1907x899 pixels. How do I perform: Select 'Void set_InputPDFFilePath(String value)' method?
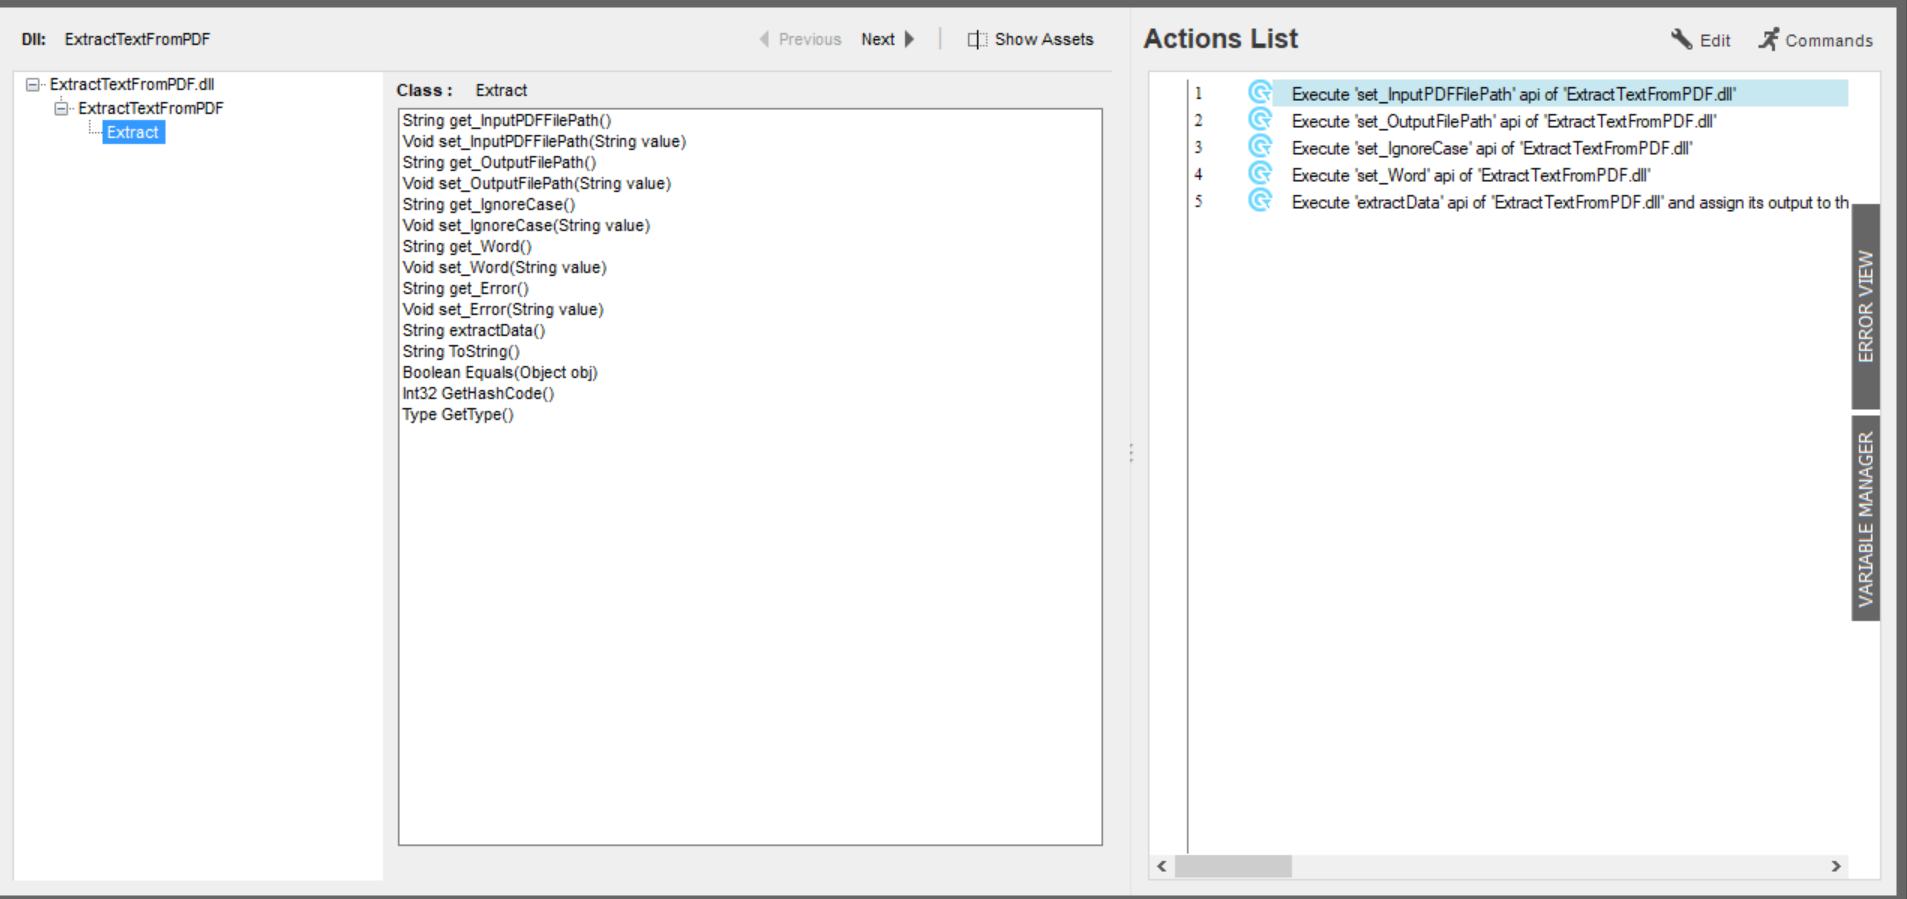coord(544,141)
